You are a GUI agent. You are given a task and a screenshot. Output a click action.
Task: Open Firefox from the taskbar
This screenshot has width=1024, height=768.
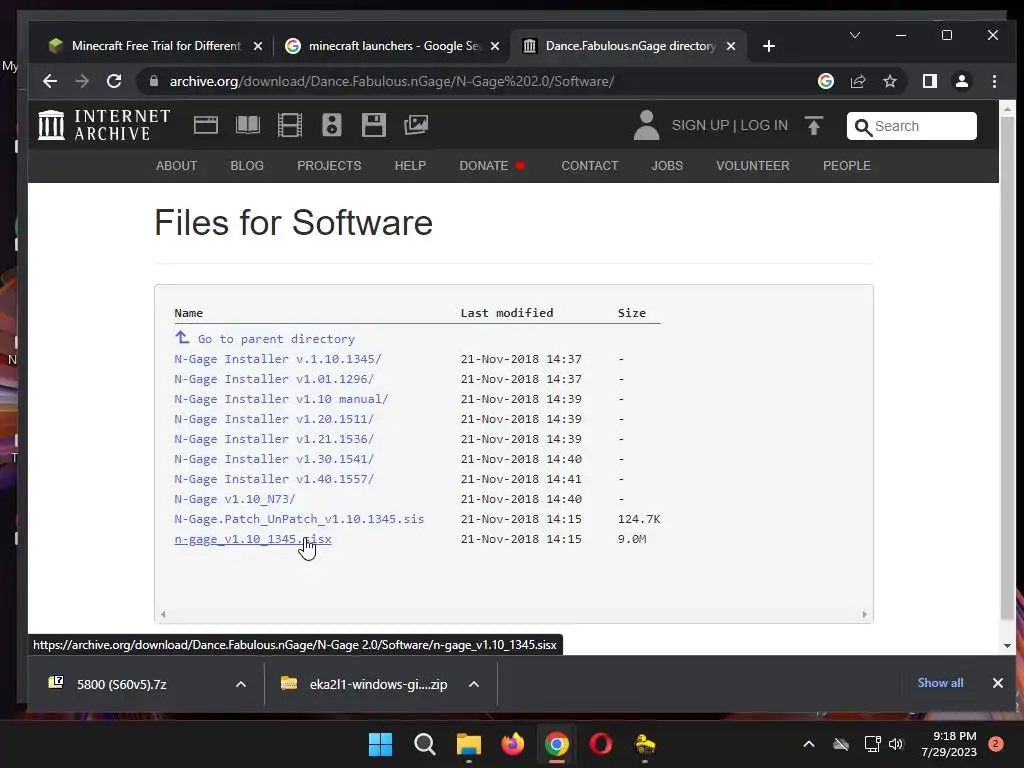pos(513,744)
